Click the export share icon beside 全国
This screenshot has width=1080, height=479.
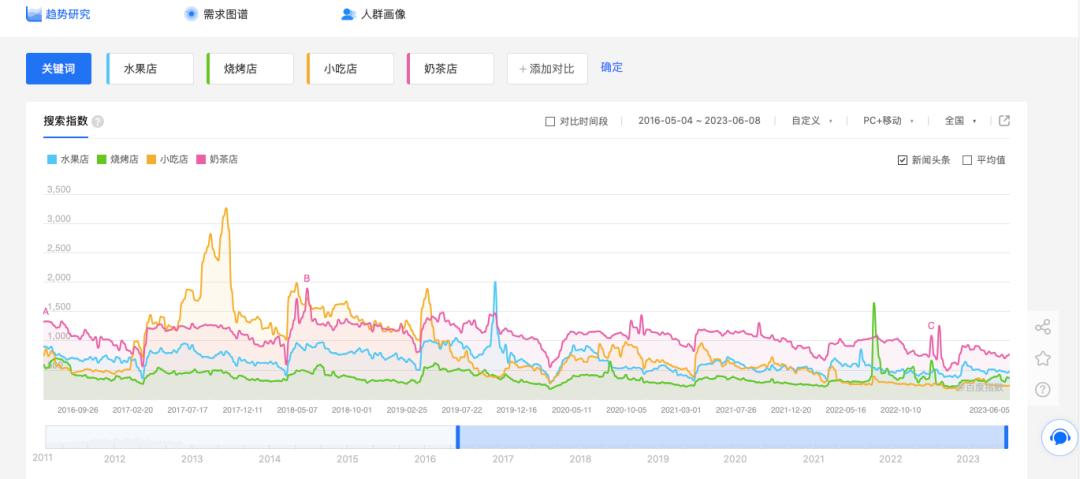tap(1004, 121)
